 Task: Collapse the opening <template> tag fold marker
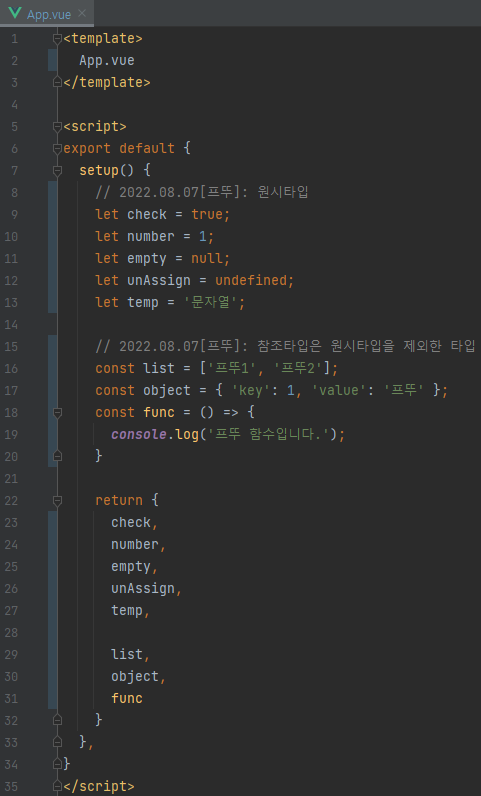click(57, 39)
